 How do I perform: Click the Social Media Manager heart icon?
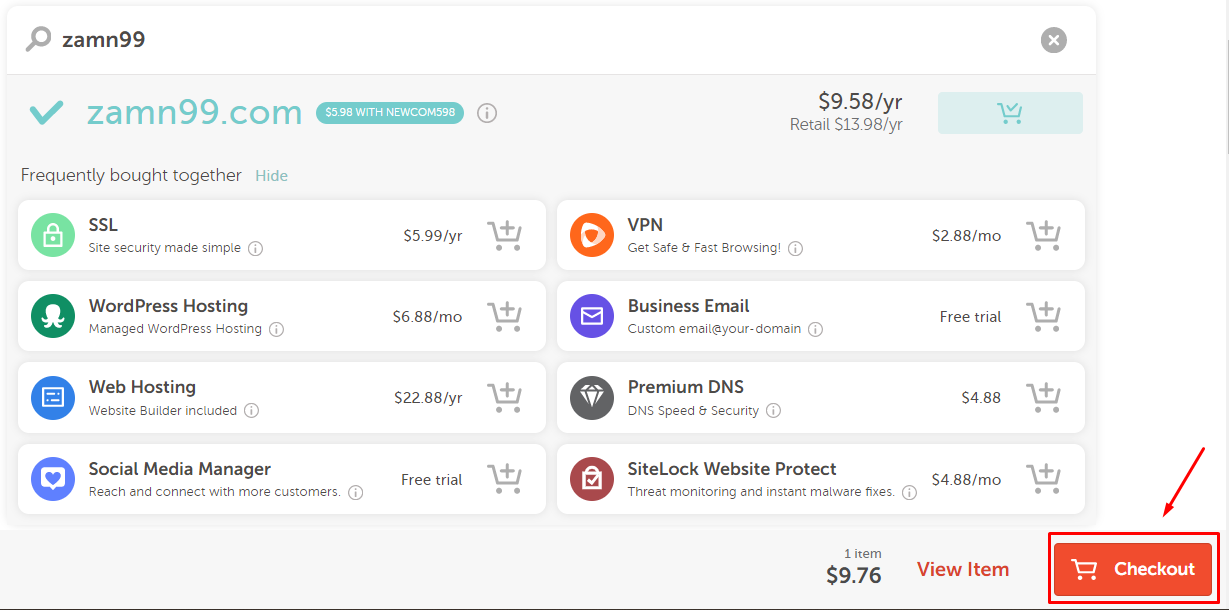click(53, 479)
